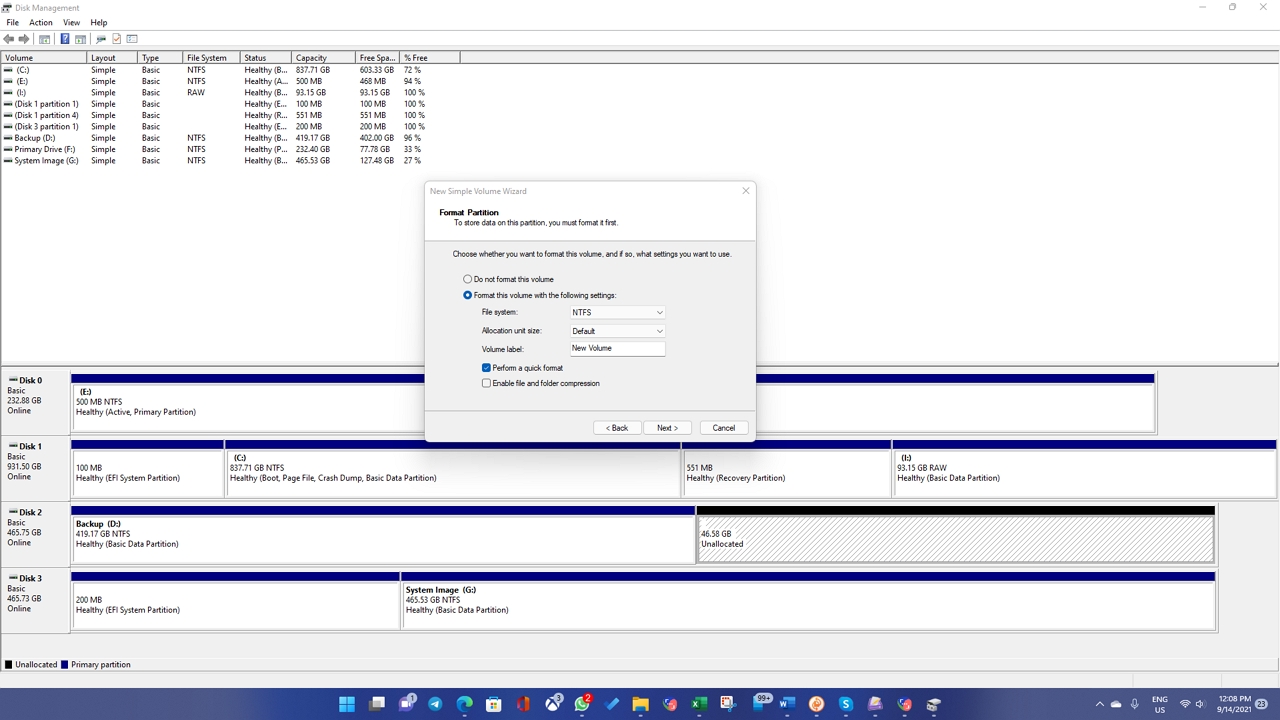The height and width of the screenshot is (720, 1280).
Task: Click the blue Help icon on the toolbar
Action: [x=65, y=38]
